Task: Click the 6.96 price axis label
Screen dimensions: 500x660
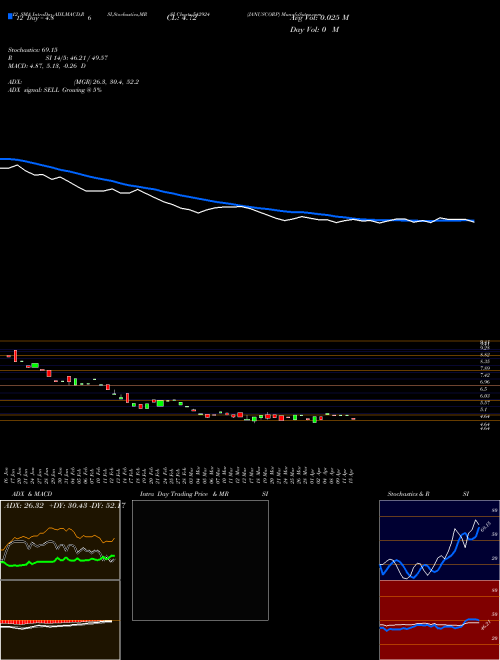Action: (484, 382)
